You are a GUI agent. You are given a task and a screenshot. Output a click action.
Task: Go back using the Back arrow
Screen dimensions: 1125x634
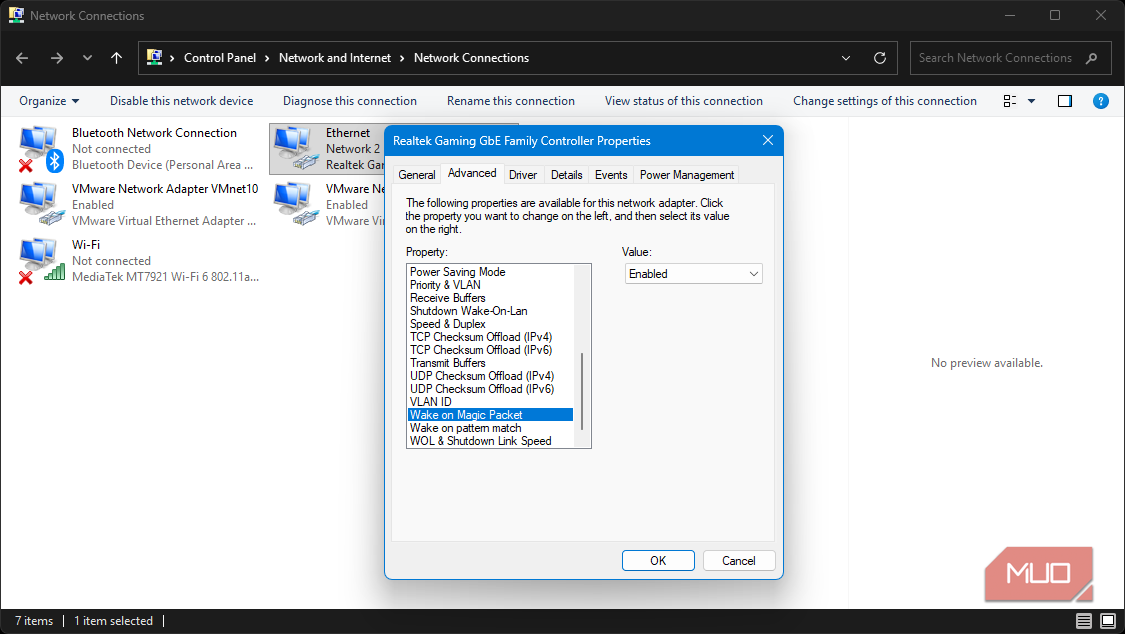[x=22, y=58]
